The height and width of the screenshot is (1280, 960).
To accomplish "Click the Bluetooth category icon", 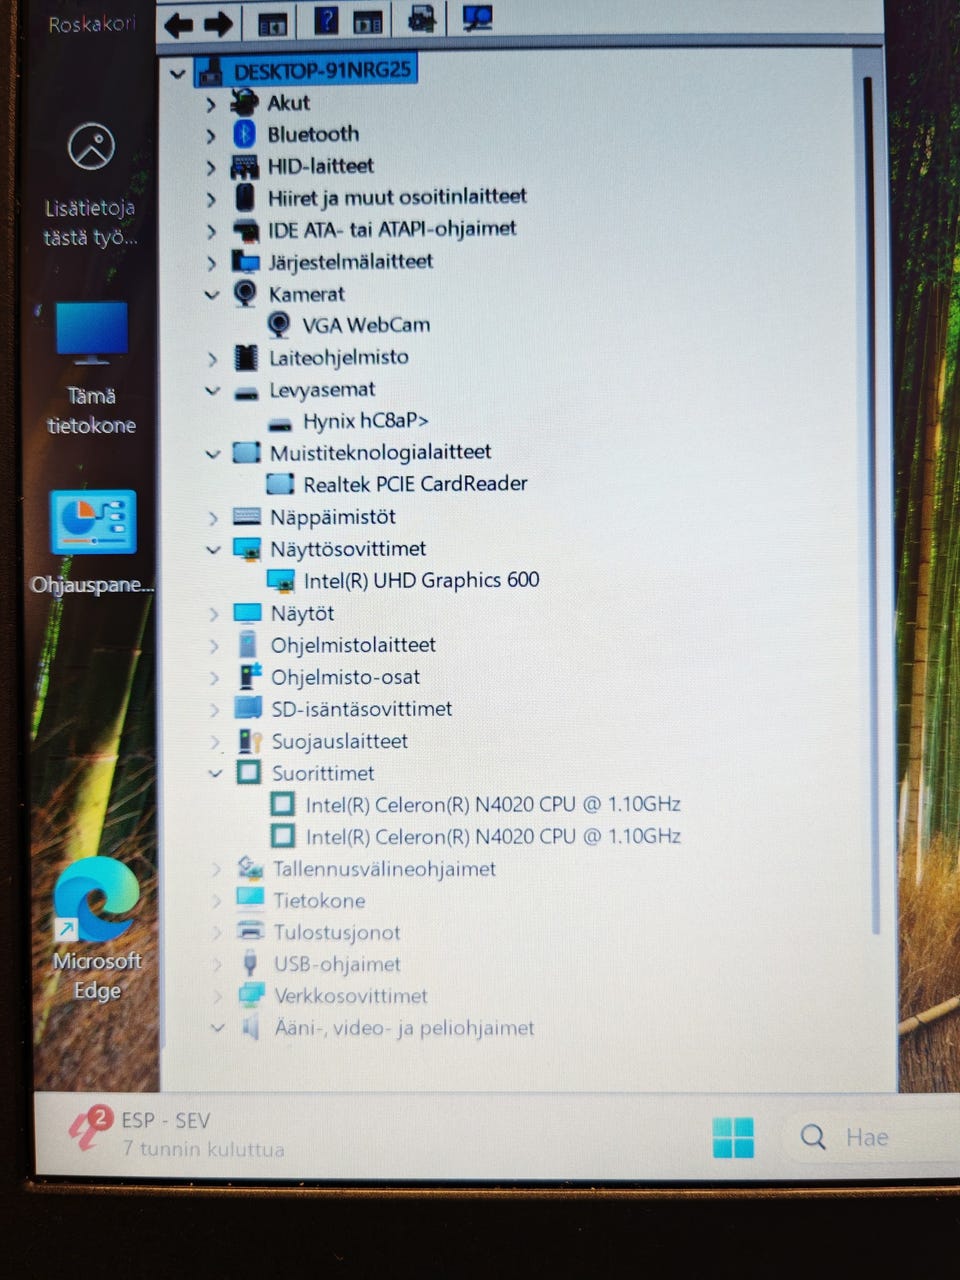I will [244, 133].
